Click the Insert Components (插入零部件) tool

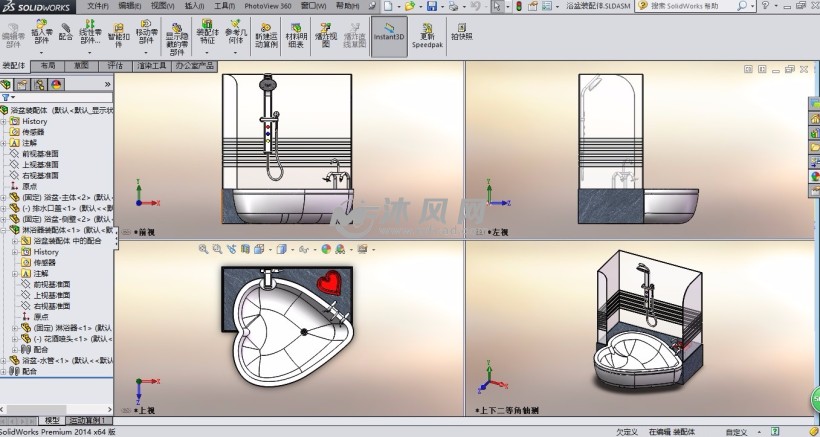pos(41,32)
